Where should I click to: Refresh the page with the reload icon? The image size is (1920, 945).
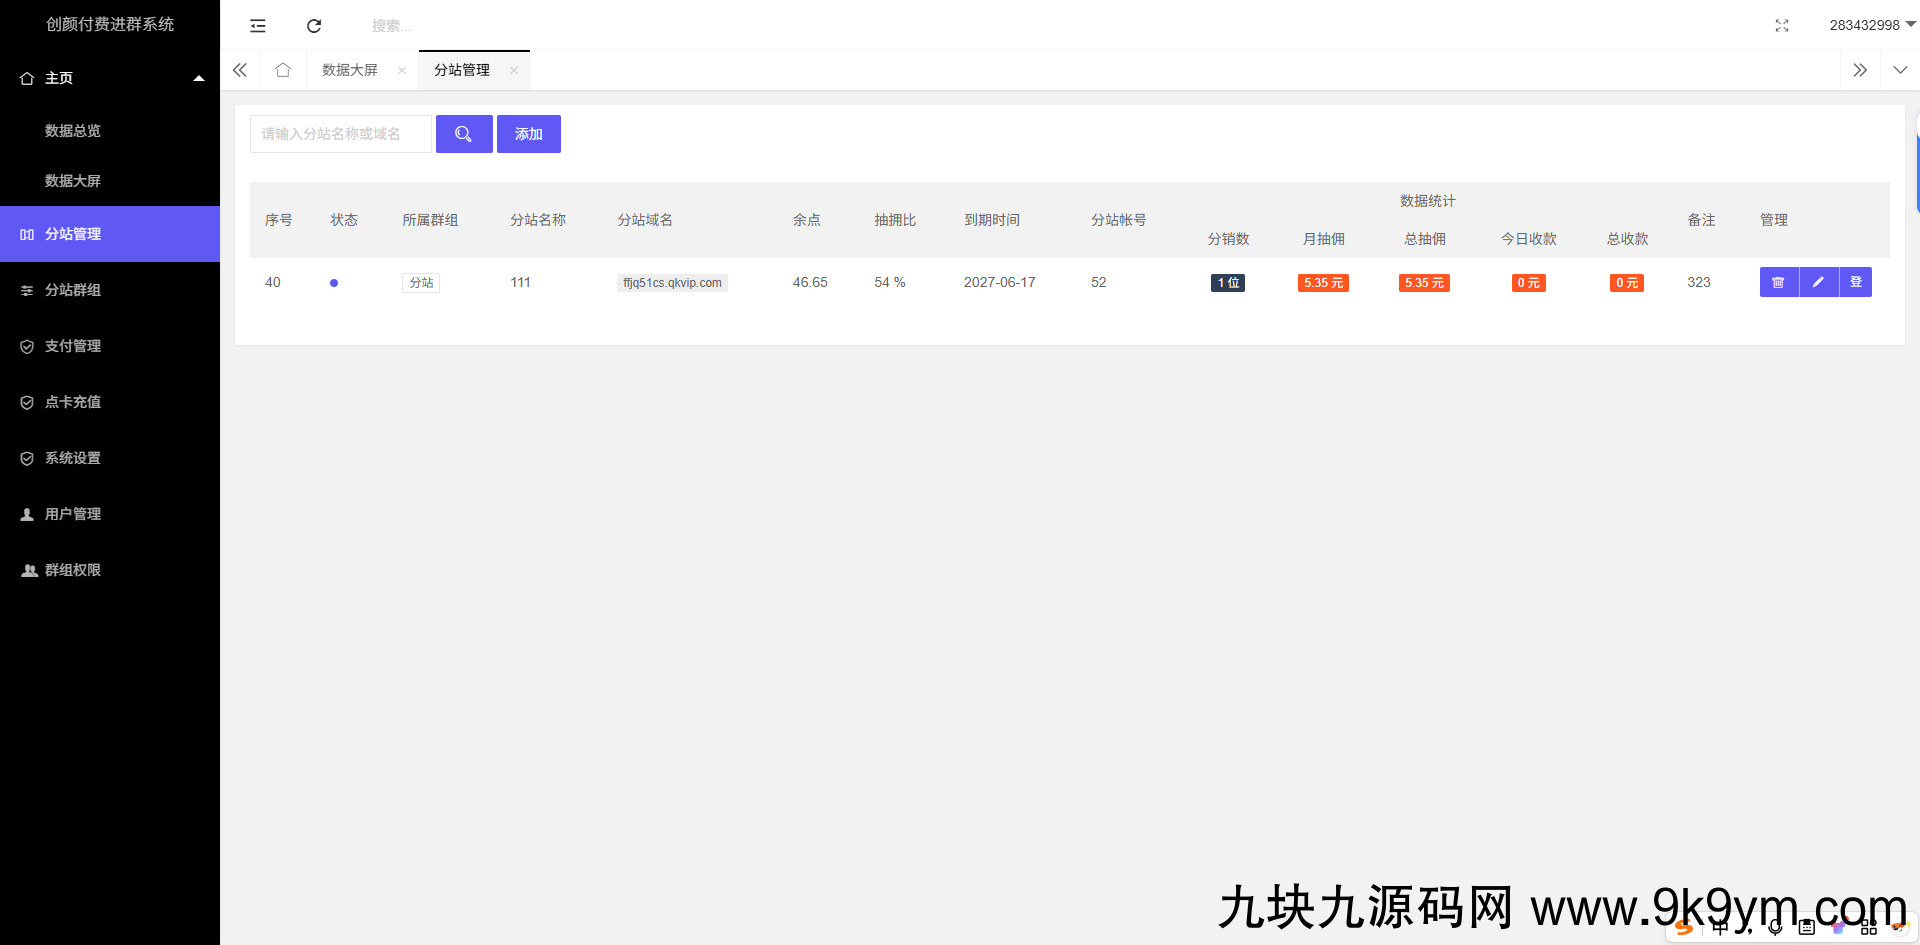(x=313, y=25)
